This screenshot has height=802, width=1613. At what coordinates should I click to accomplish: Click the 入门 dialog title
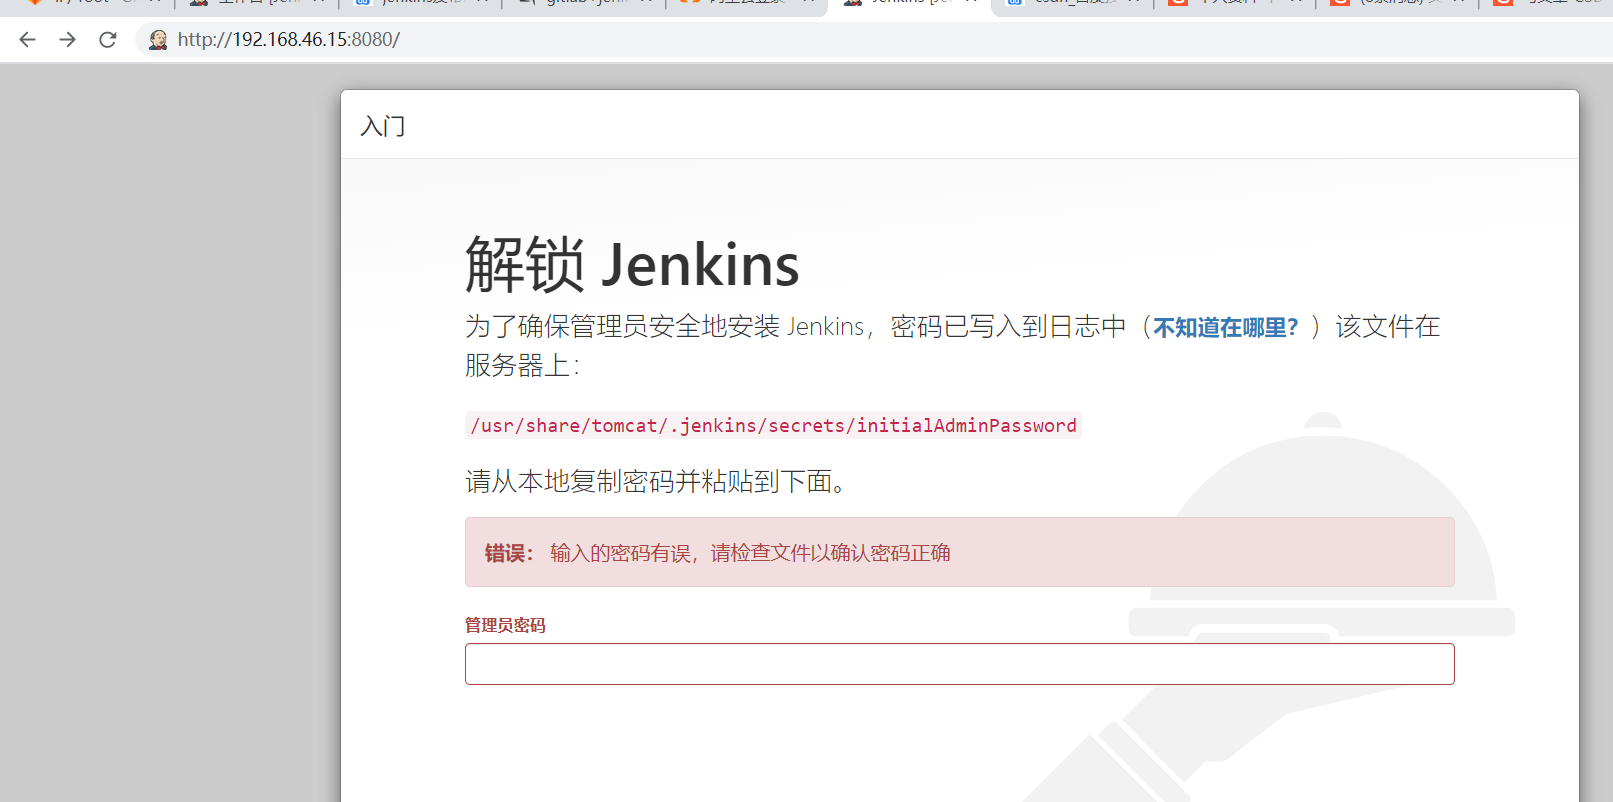click(x=383, y=126)
